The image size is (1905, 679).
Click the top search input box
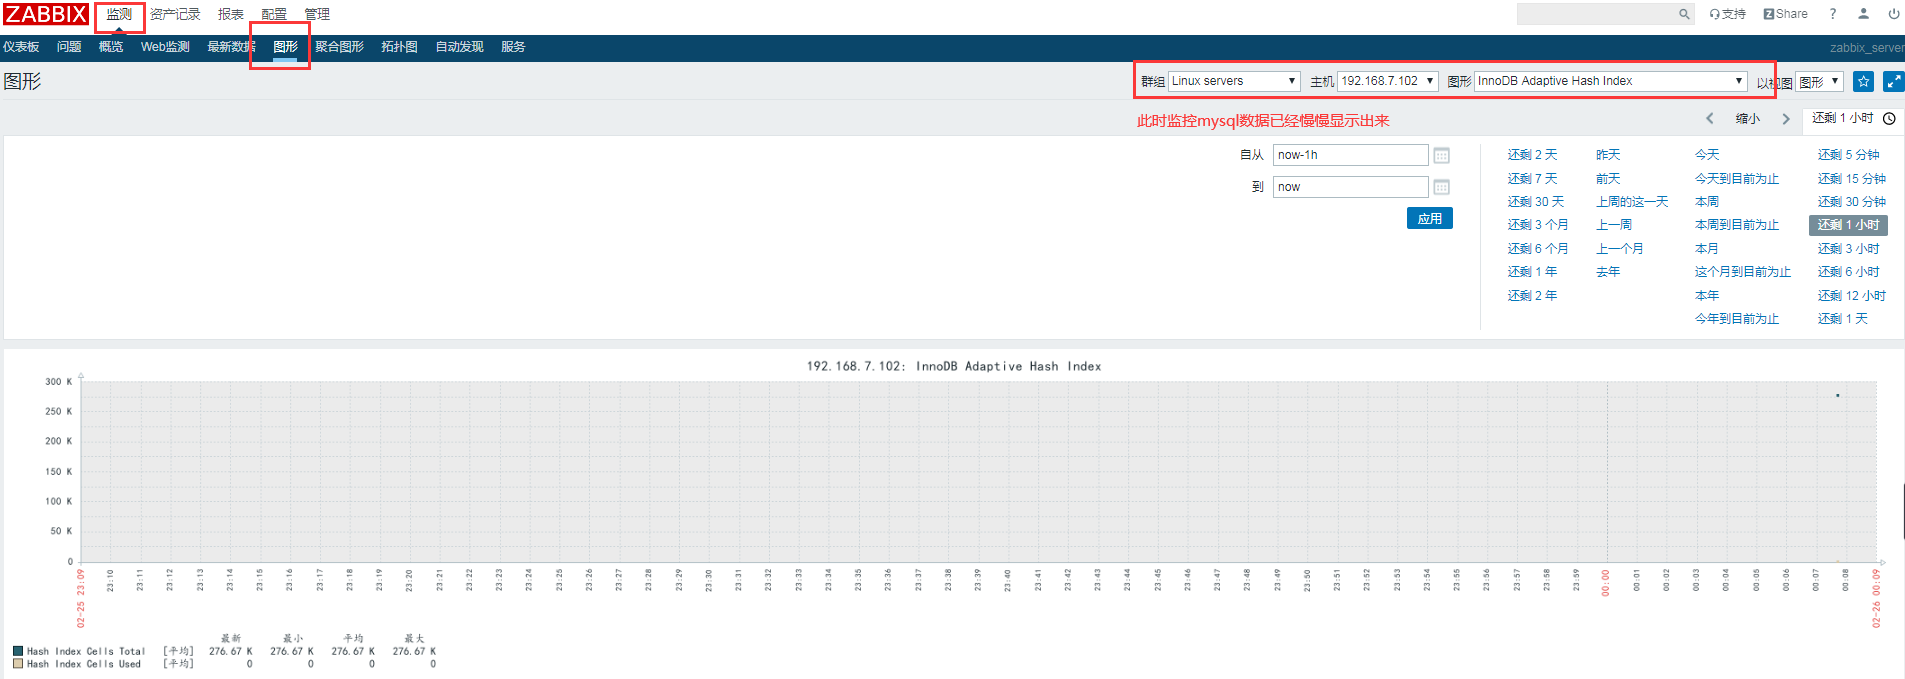(1596, 14)
